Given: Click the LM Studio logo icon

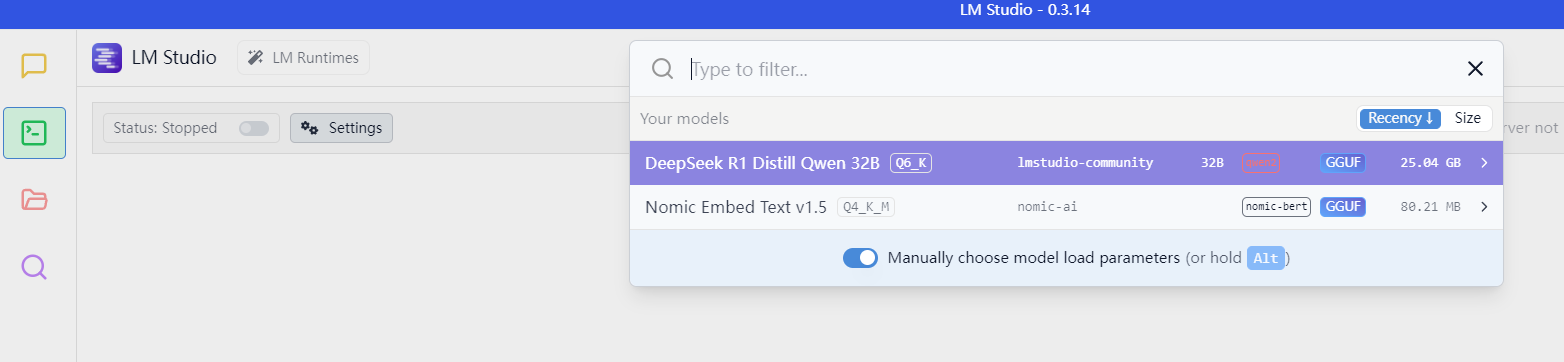Looking at the screenshot, I should tap(107, 58).
